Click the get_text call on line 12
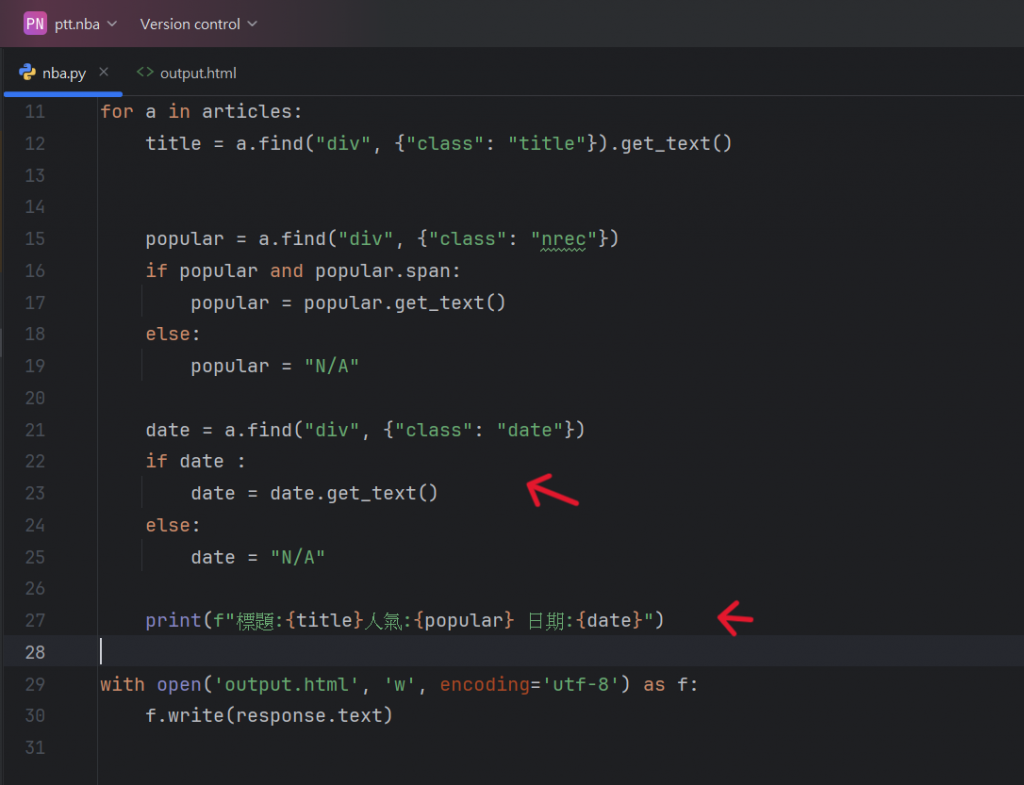Viewport: 1024px width, 785px height. point(676,144)
